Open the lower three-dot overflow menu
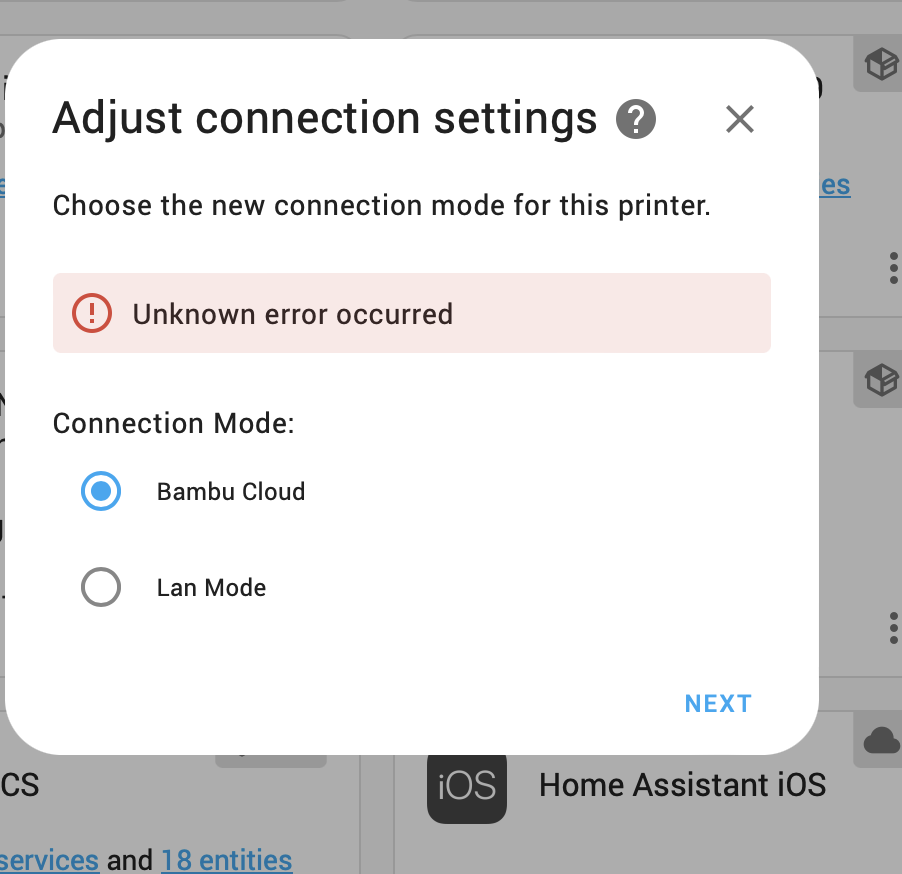This screenshot has width=902, height=874. point(893,628)
